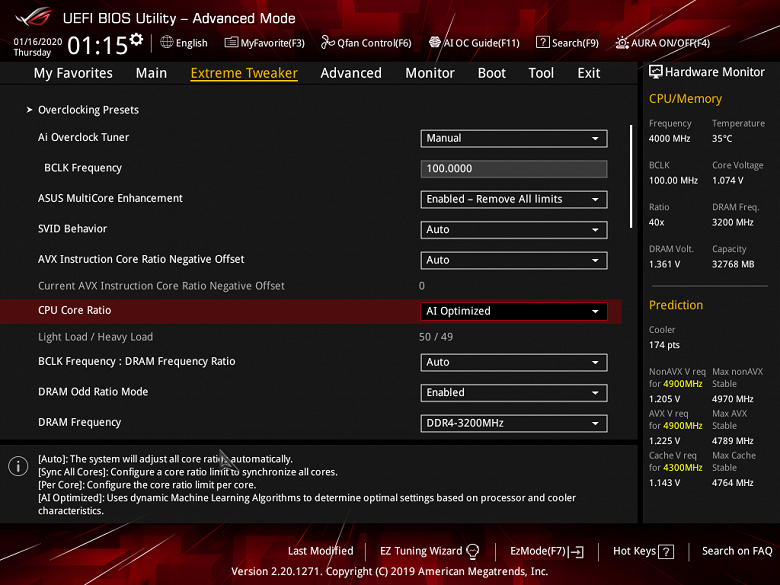The image size is (780, 585).
Task: Click the 174 pts cooler score
Action: [x=664, y=345]
